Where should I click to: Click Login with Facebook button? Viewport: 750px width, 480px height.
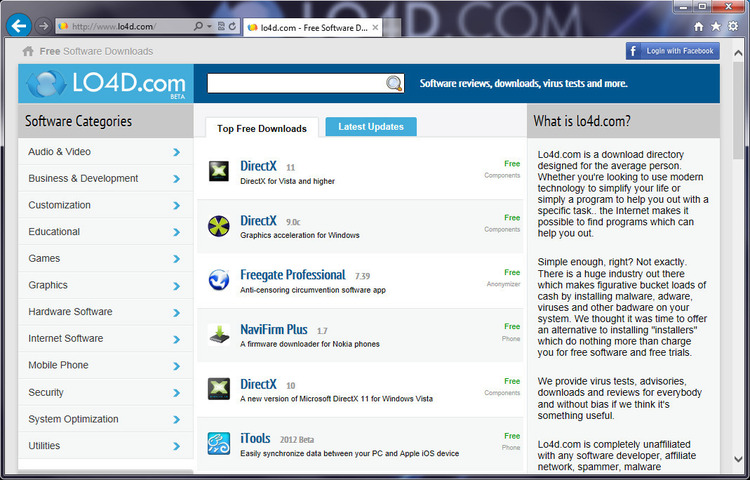pos(673,51)
